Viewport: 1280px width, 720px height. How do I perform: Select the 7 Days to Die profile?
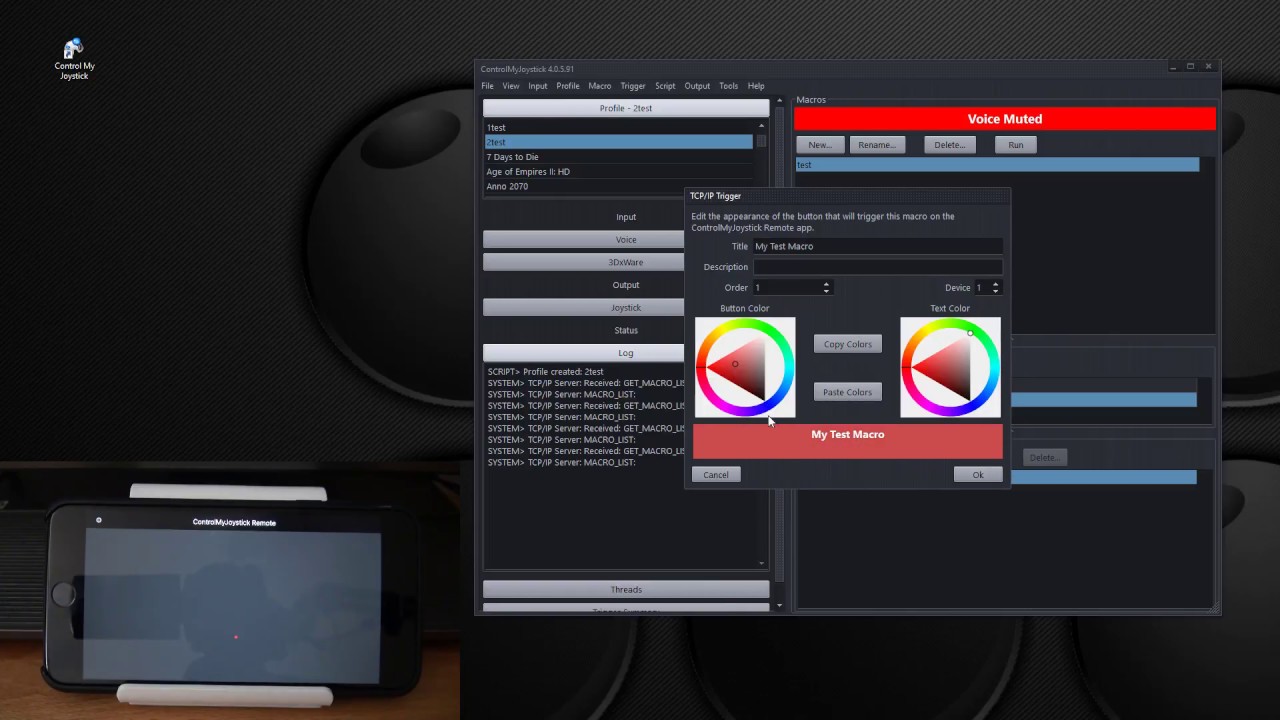pyautogui.click(x=618, y=157)
